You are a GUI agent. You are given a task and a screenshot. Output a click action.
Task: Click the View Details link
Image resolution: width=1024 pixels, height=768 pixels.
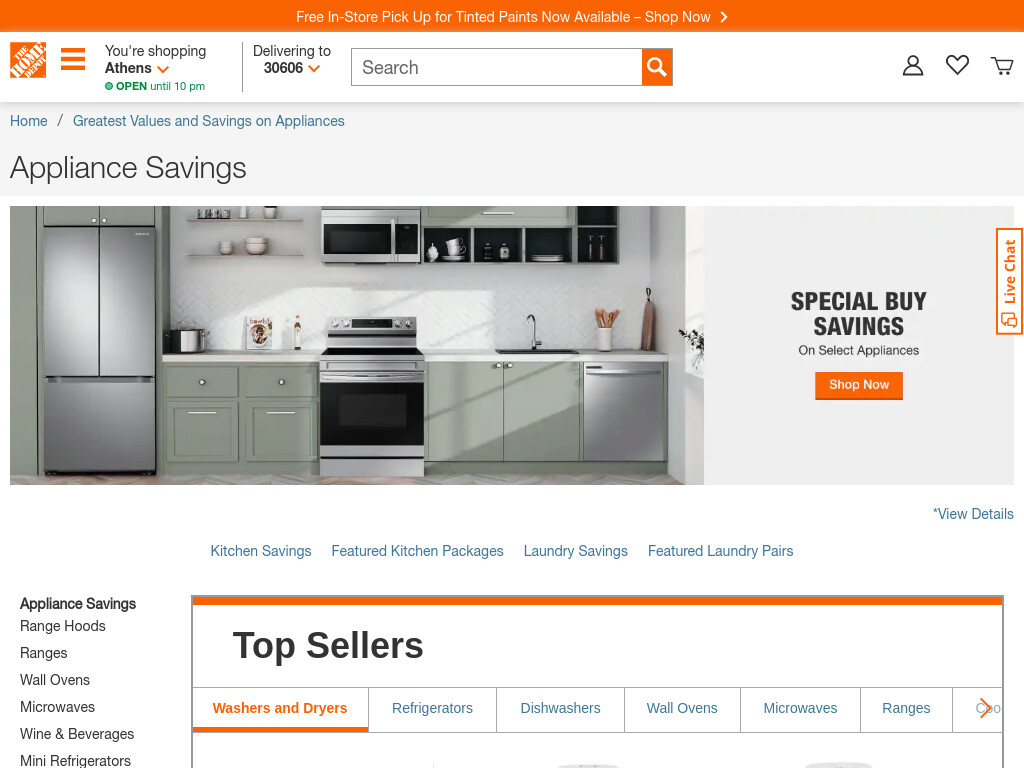click(x=973, y=514)
